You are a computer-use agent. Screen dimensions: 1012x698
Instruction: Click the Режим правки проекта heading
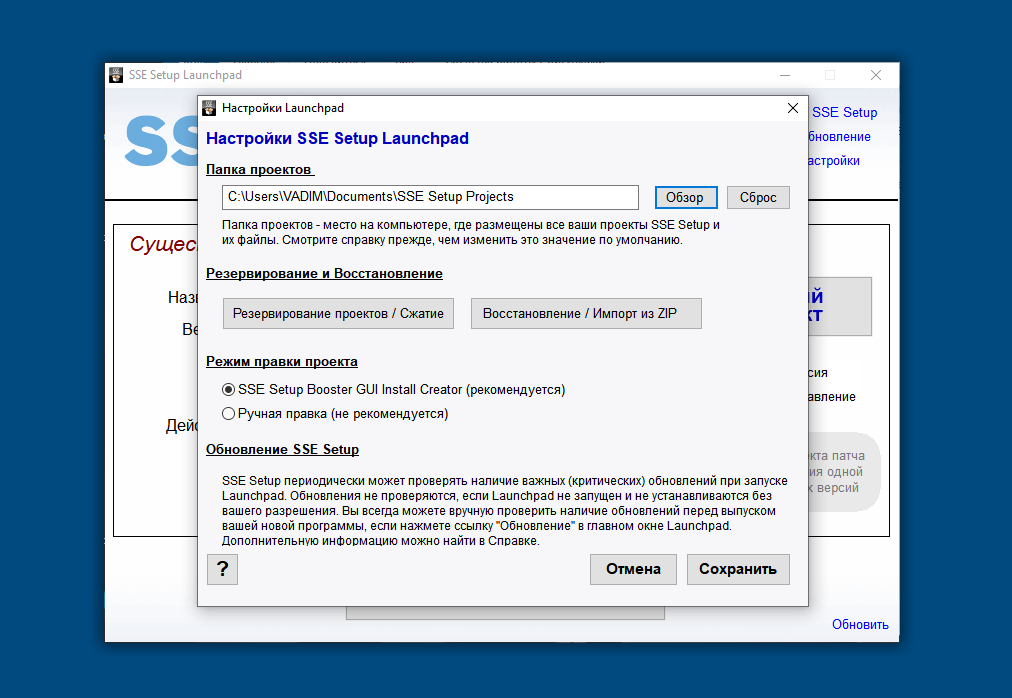click(282, 362)
